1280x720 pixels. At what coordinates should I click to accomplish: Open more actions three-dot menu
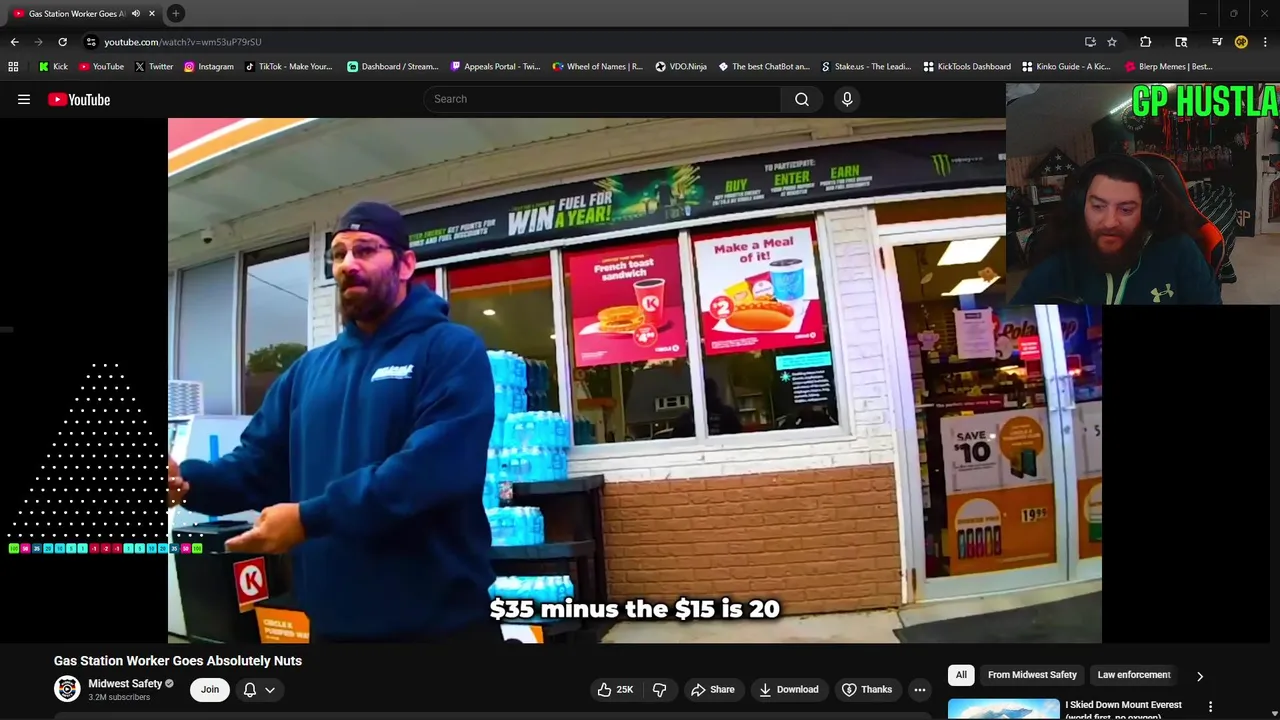pos(920,689)
